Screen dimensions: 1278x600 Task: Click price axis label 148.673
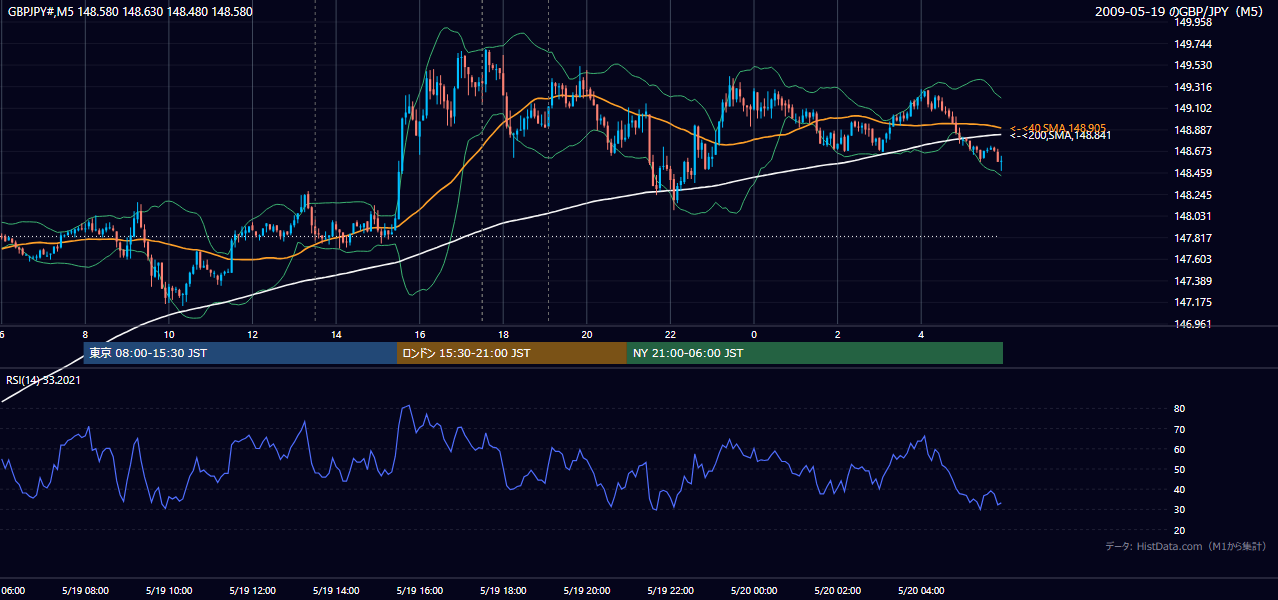(1193, 151)
